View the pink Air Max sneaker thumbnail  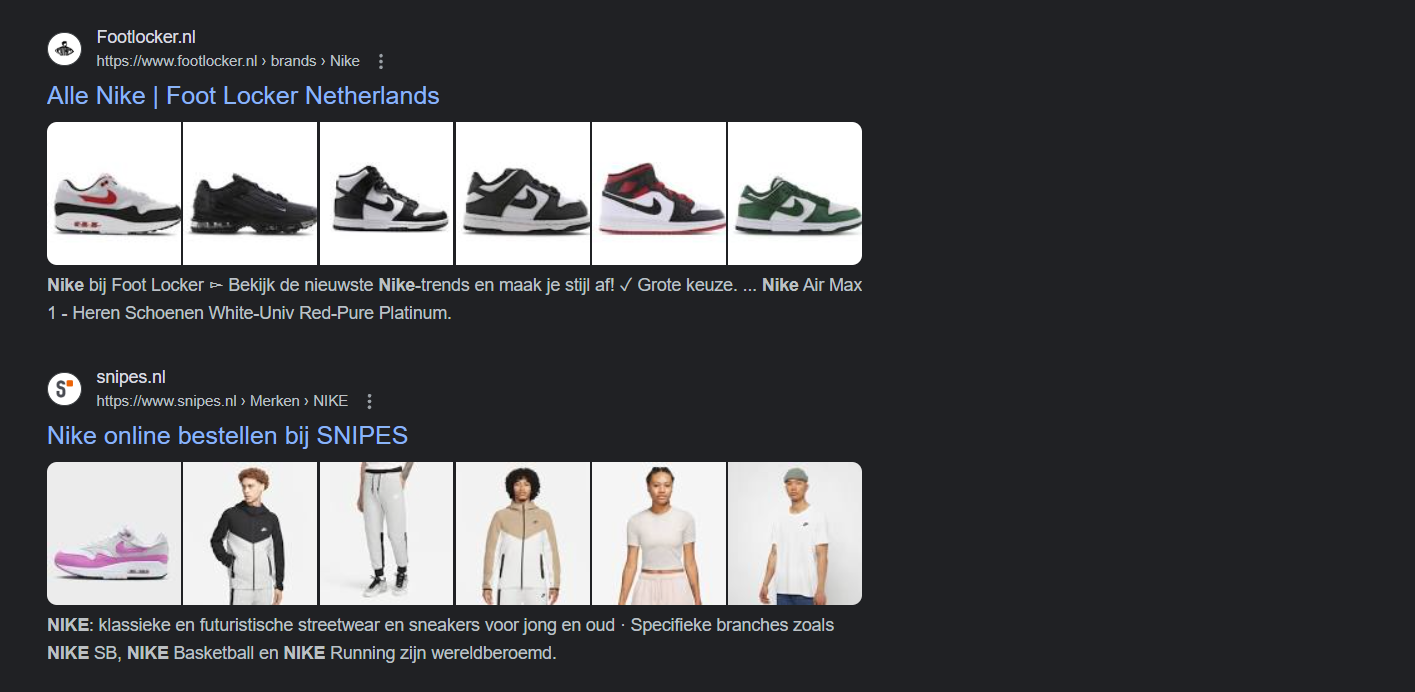point(114,533)
